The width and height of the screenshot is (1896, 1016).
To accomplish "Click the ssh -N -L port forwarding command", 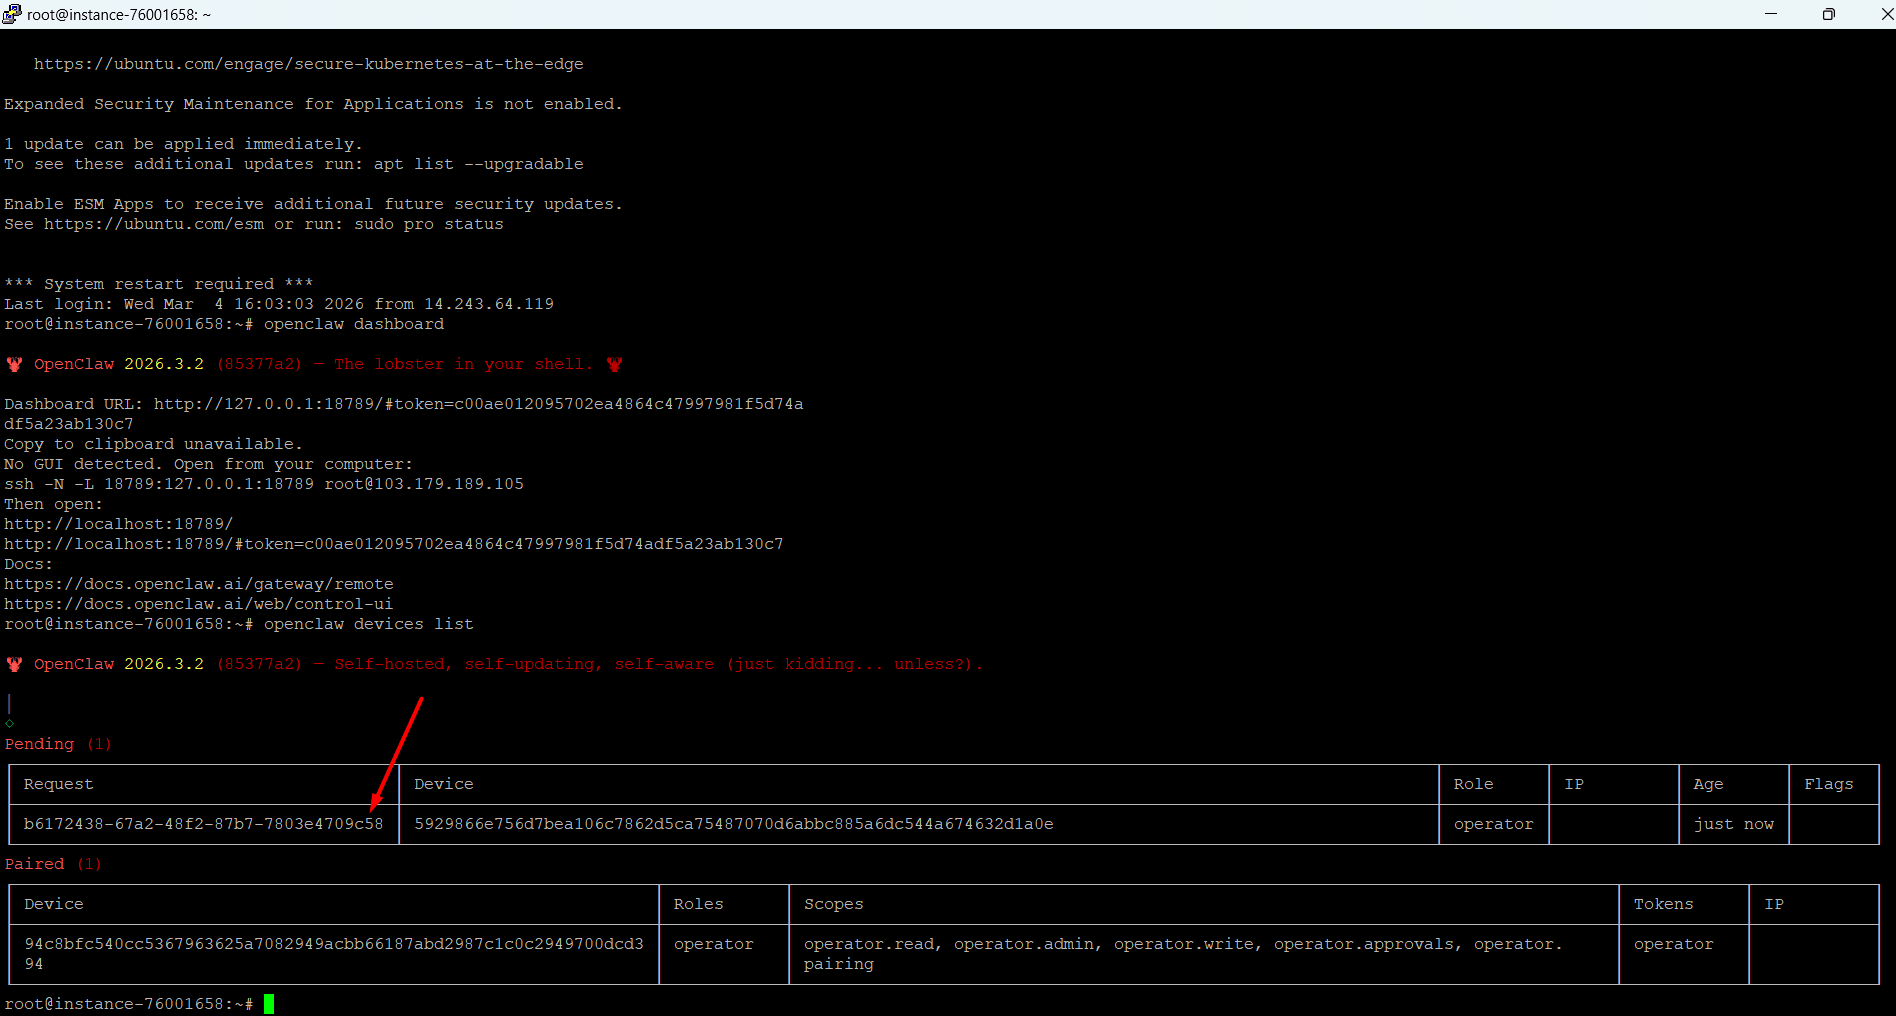I will click(x=263, y=484).
